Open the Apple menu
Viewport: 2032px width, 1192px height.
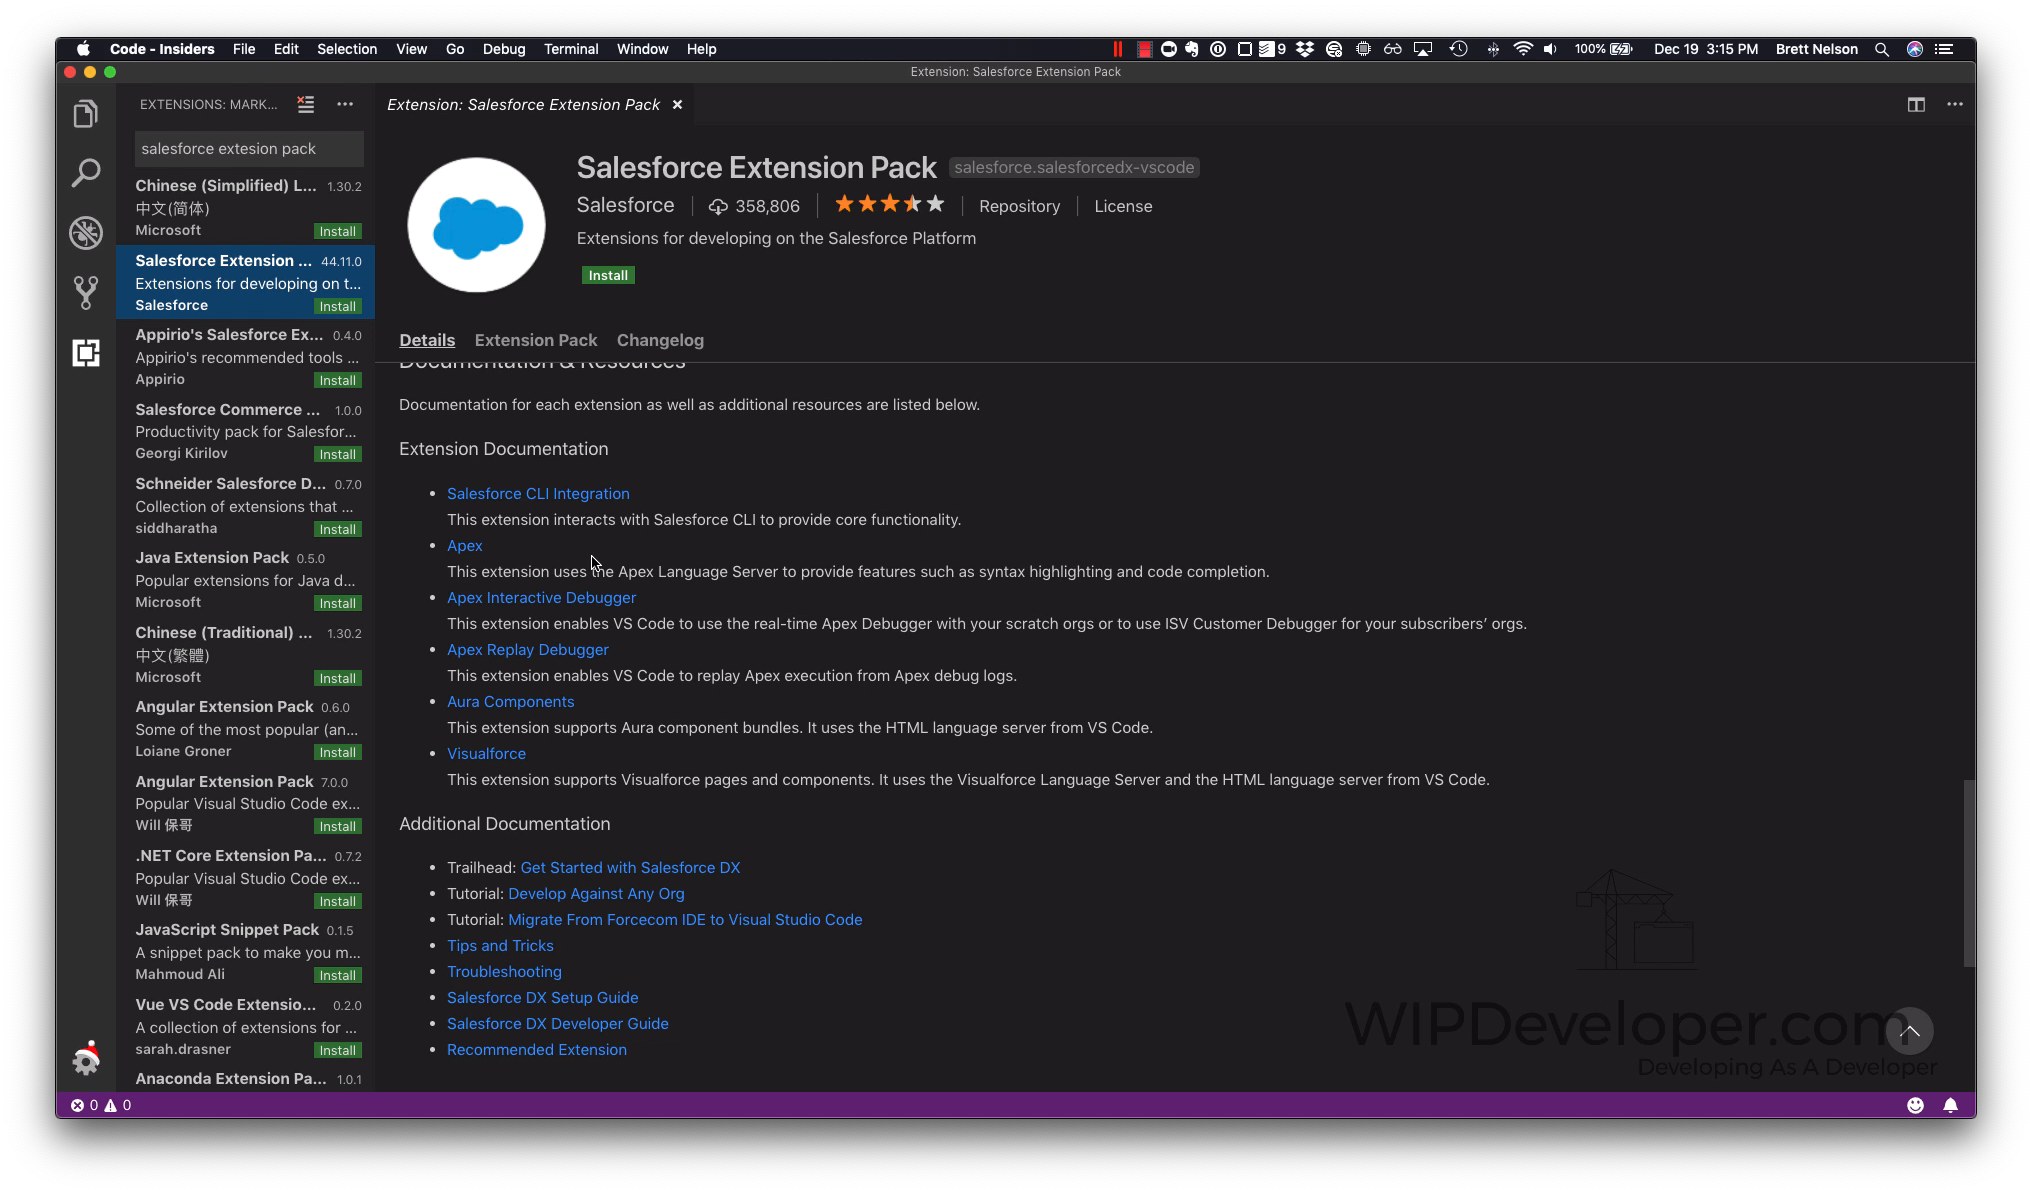(x=83, y=49)
